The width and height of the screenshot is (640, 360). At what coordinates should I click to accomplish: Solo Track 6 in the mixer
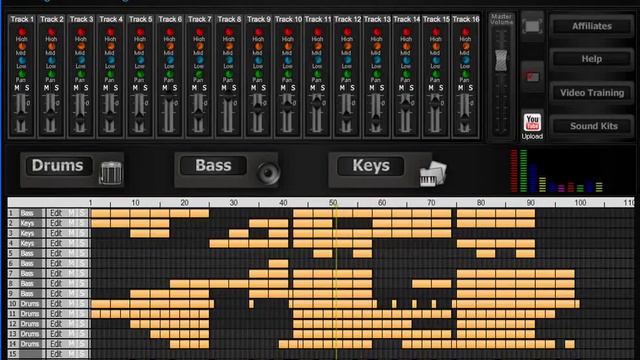pos(175,88)
